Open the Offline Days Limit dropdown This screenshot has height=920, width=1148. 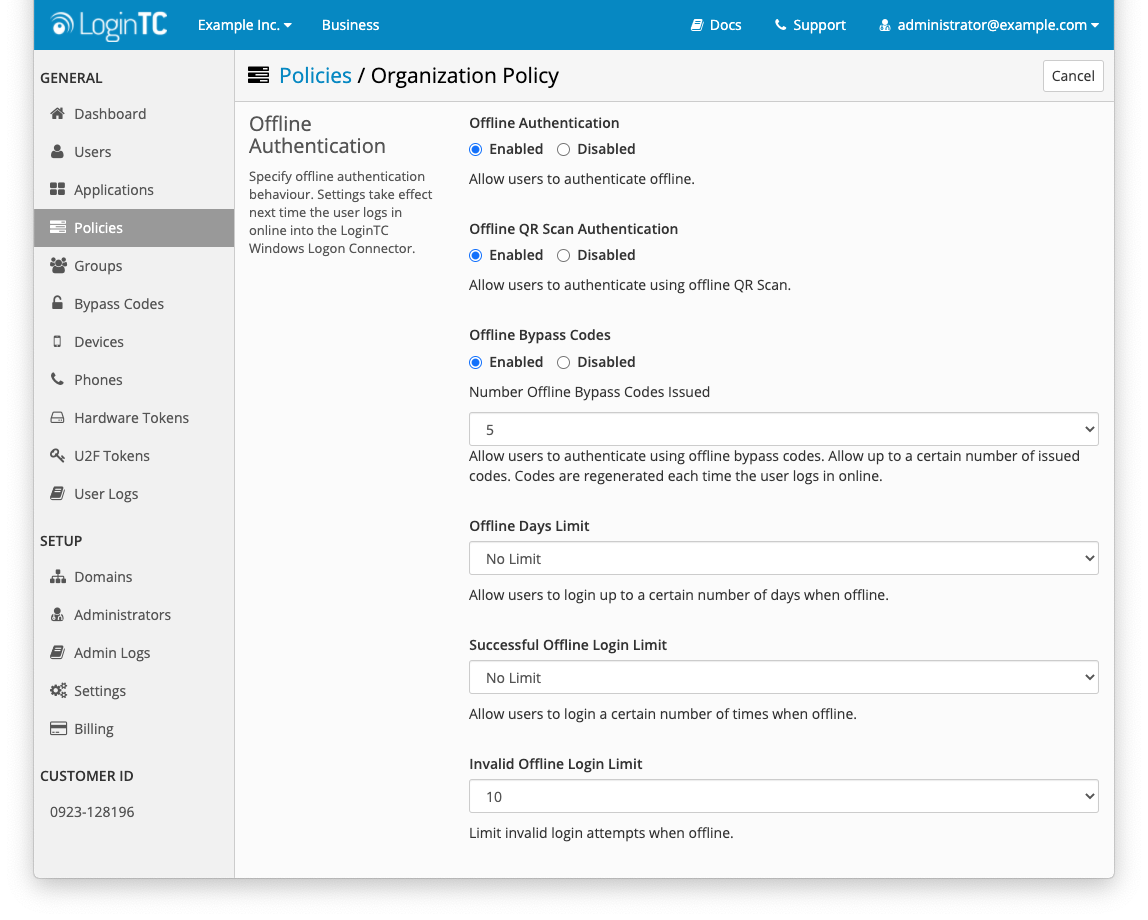(783, 558)
